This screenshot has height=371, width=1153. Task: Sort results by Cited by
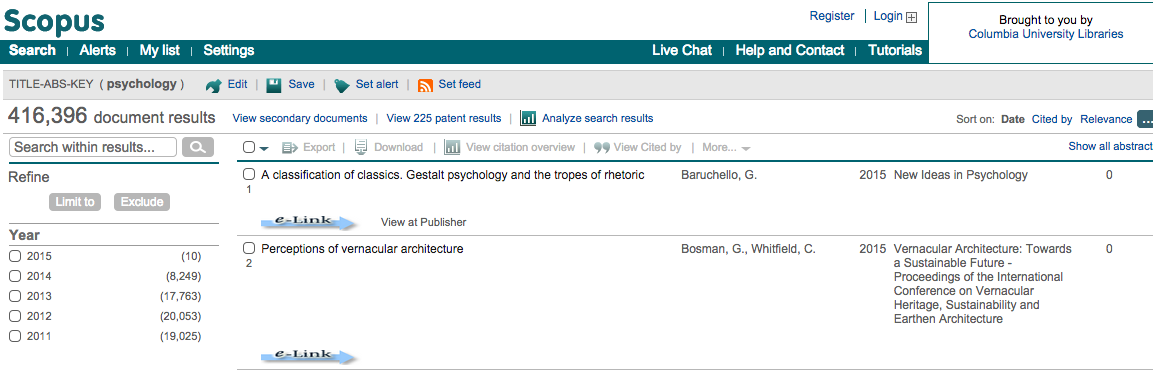click(1052, 119)
